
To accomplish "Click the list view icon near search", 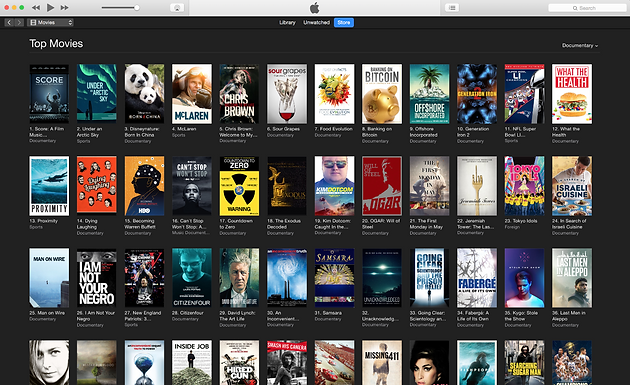I will coord(452,8).
